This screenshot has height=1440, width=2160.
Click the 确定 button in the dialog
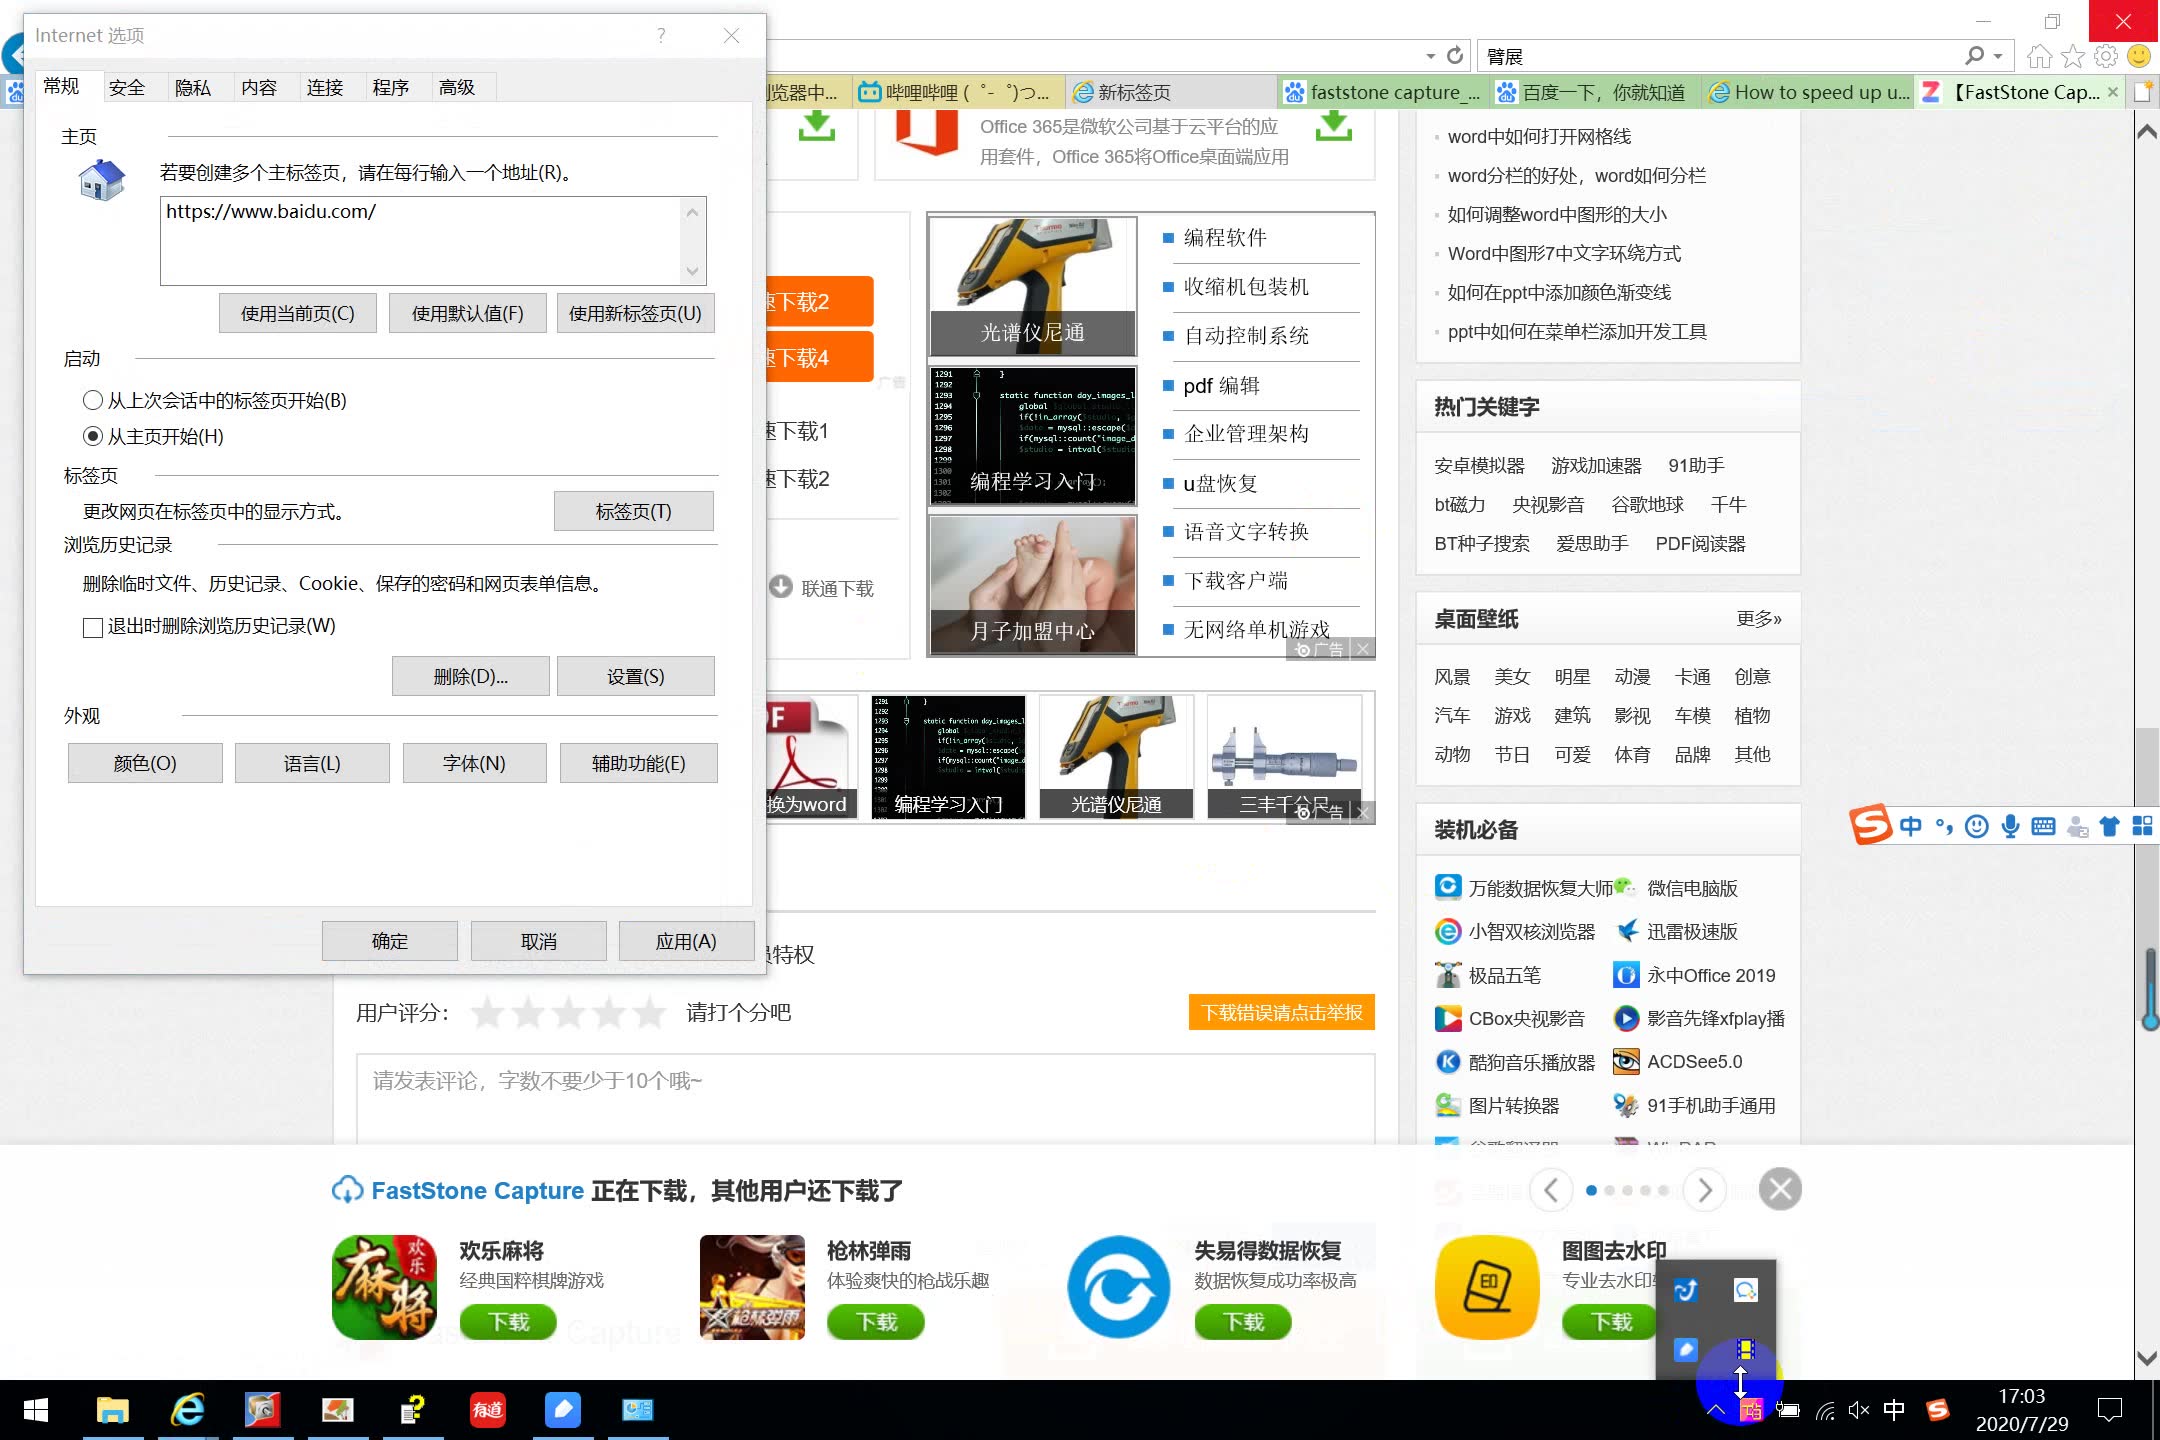click(389, 940)
